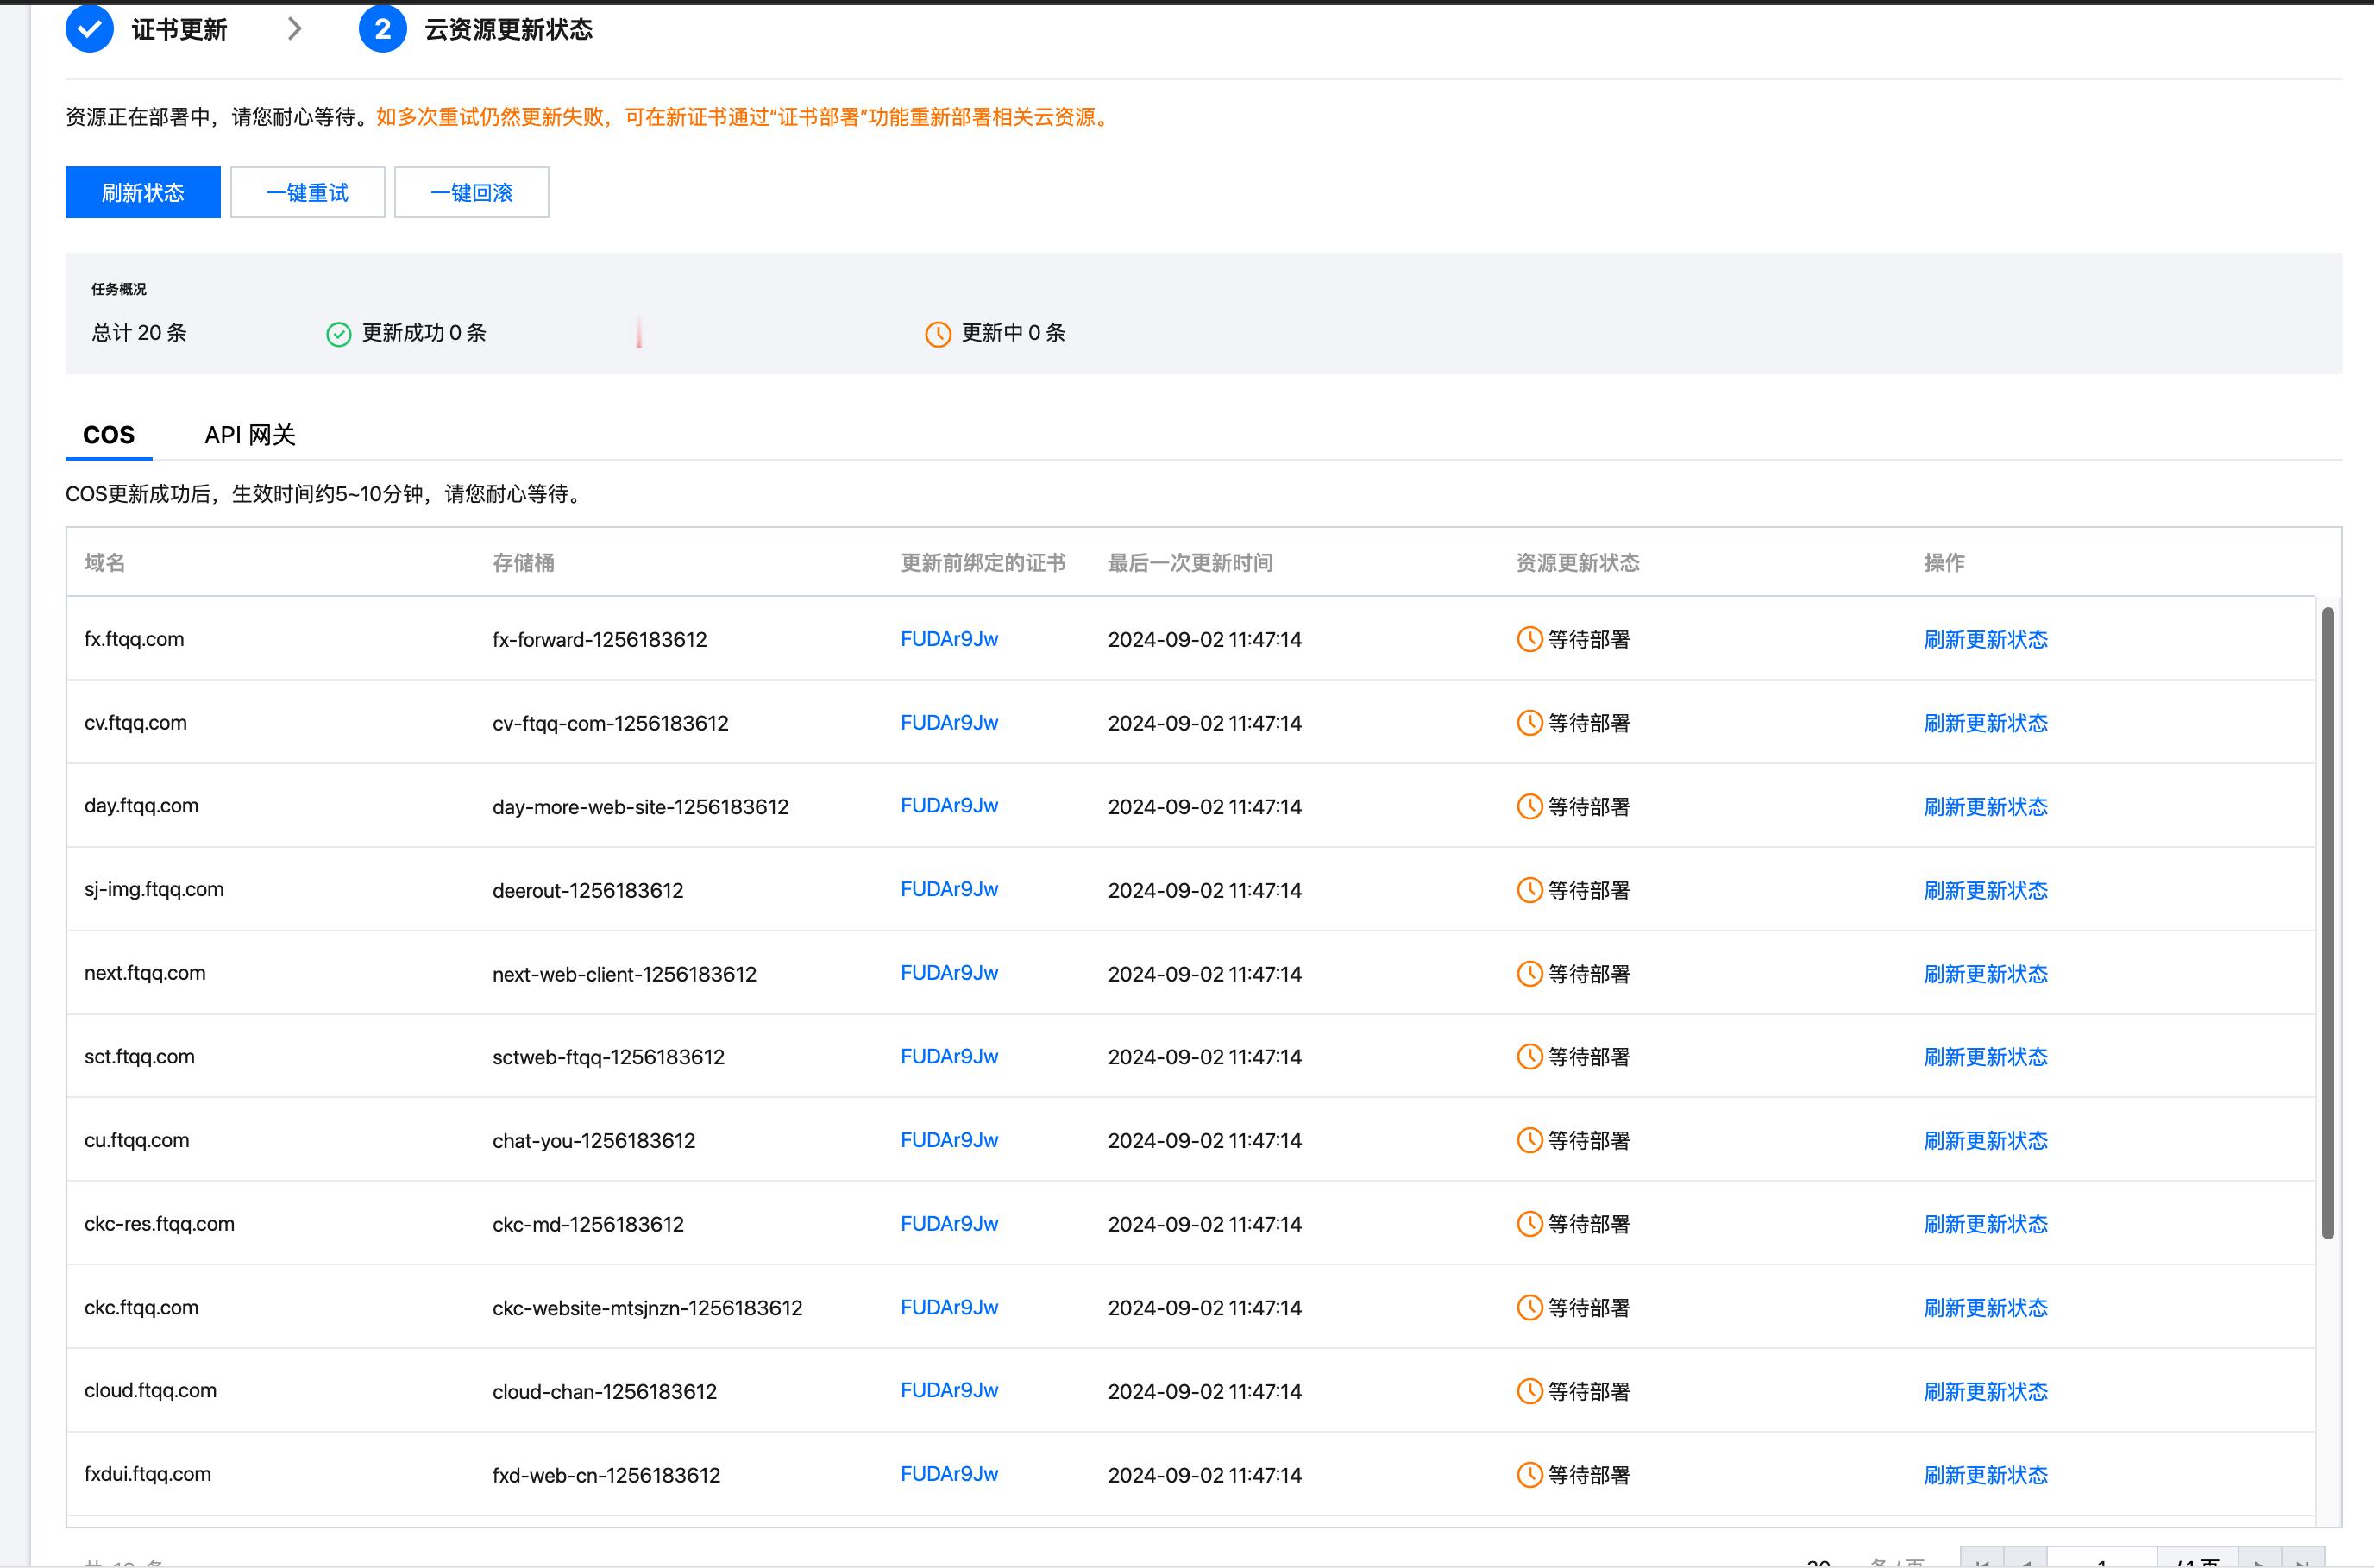Open certificate FUDAr9Jw in sj-img.ftqq.com row
The width and height of the screenshot is (2374, 1568).
[x=949, y=890]
